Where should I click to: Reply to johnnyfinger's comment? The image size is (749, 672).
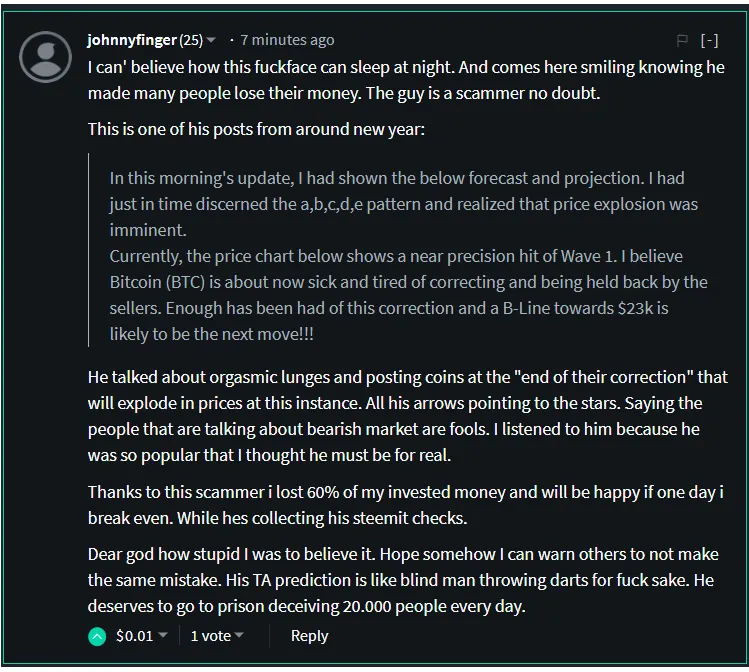(310, 636)
